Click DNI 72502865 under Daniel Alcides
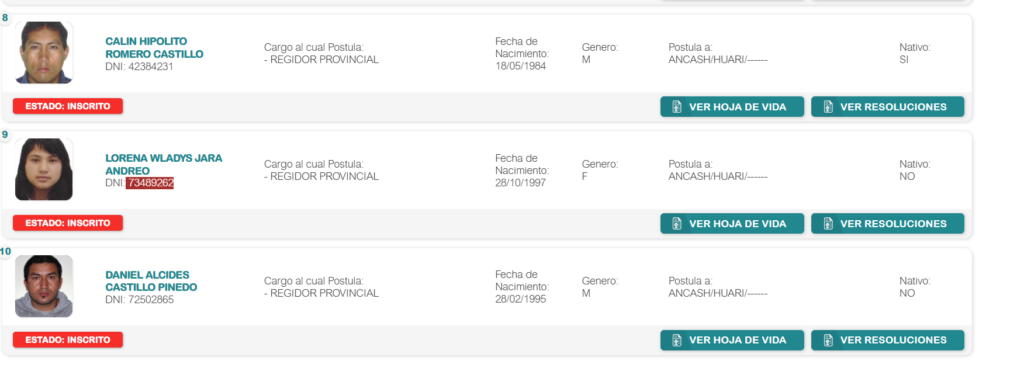Viewport: 1024px width, 382px height. point(139,300)
